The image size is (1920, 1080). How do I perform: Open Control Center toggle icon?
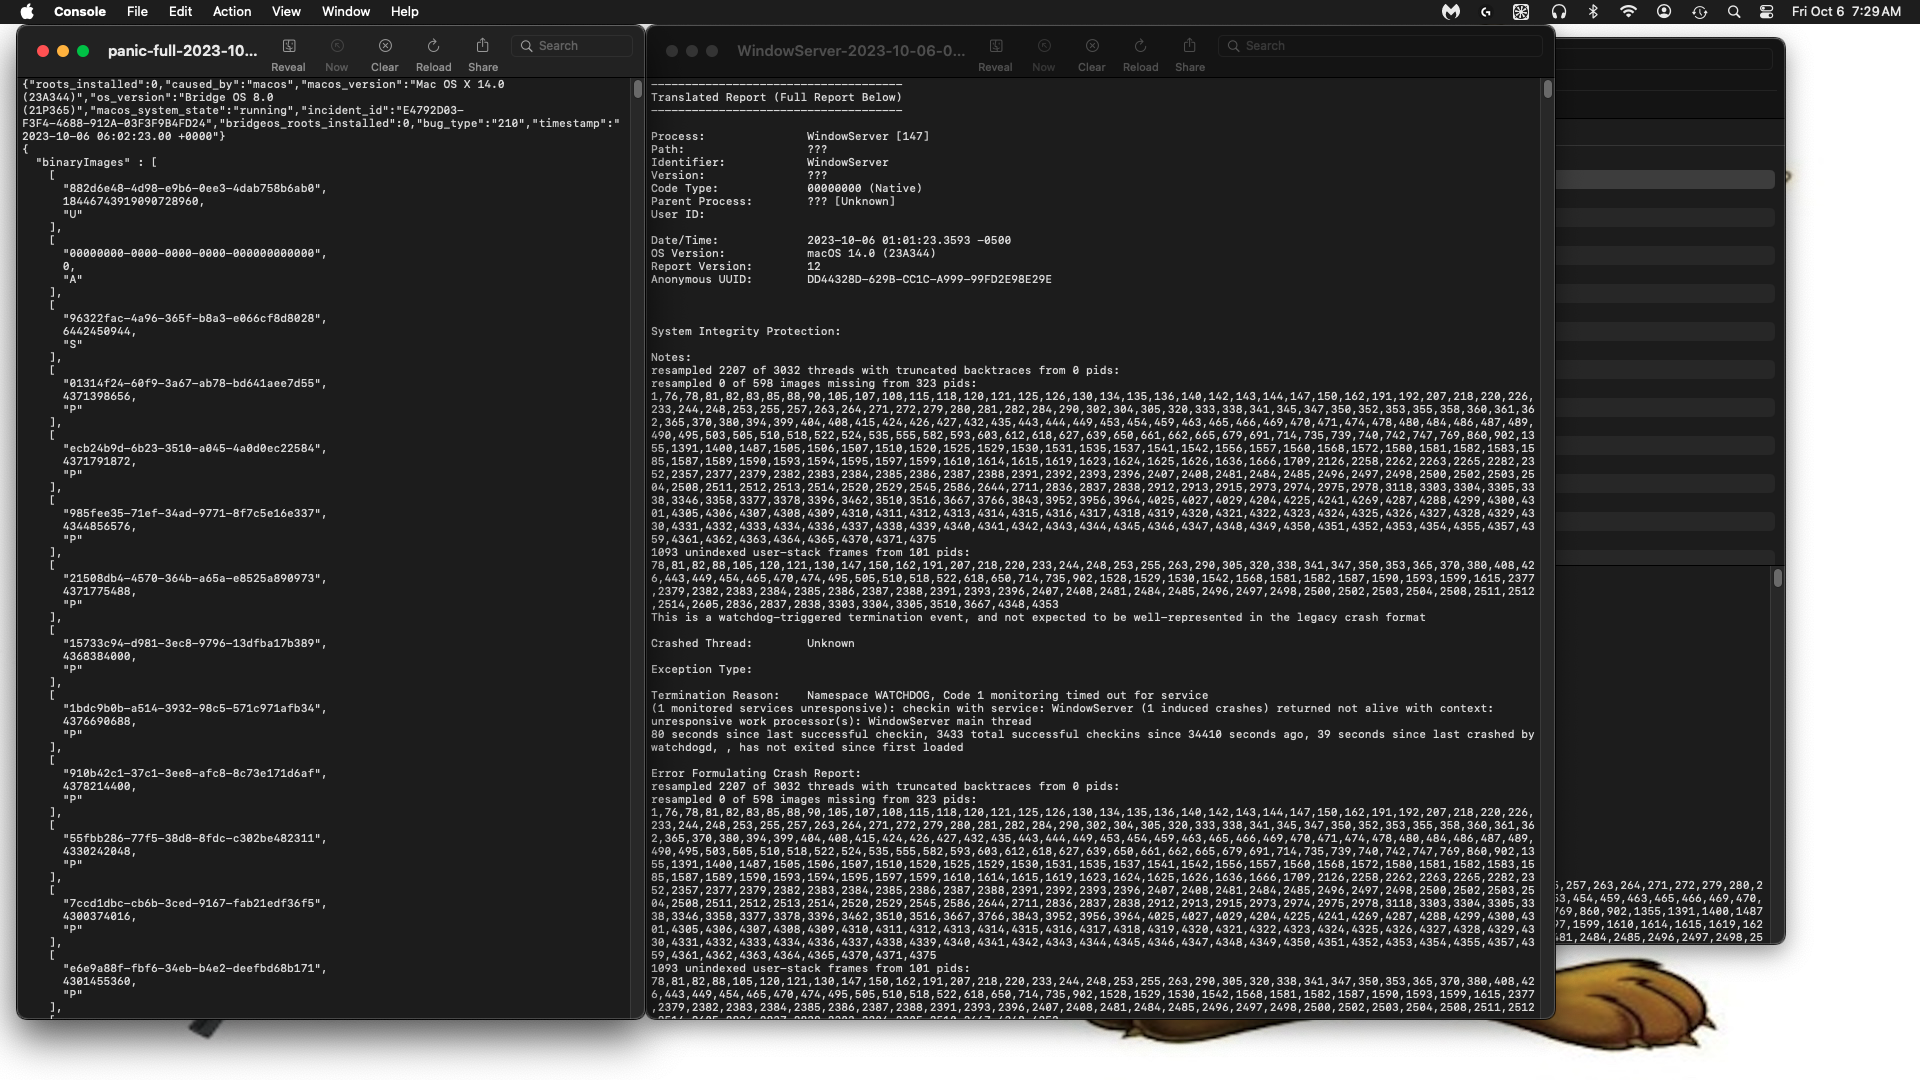point(1767,12)
